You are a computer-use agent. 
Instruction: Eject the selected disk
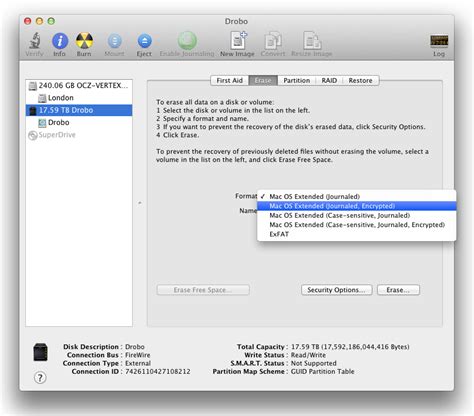click(144, 41)
